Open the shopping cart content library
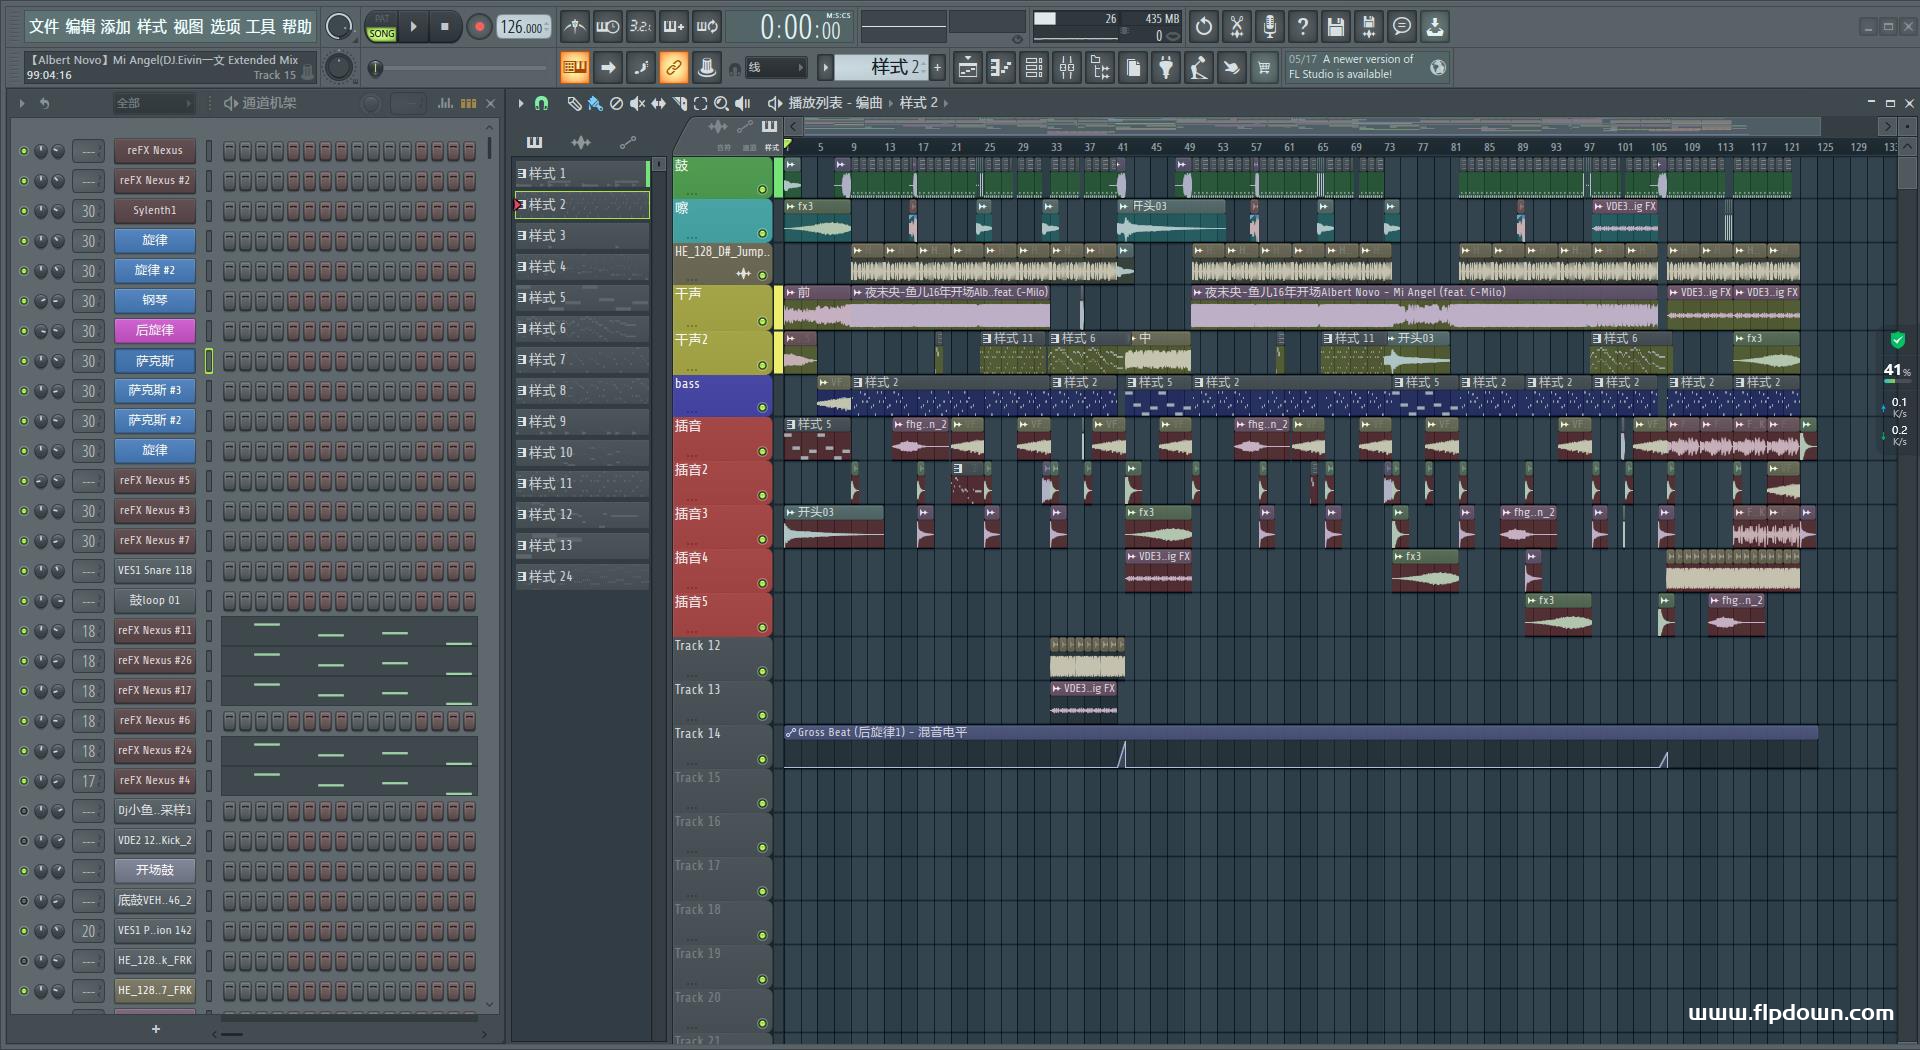This screenshot has width=1920, height=1050. click(x=1264, y=68)
